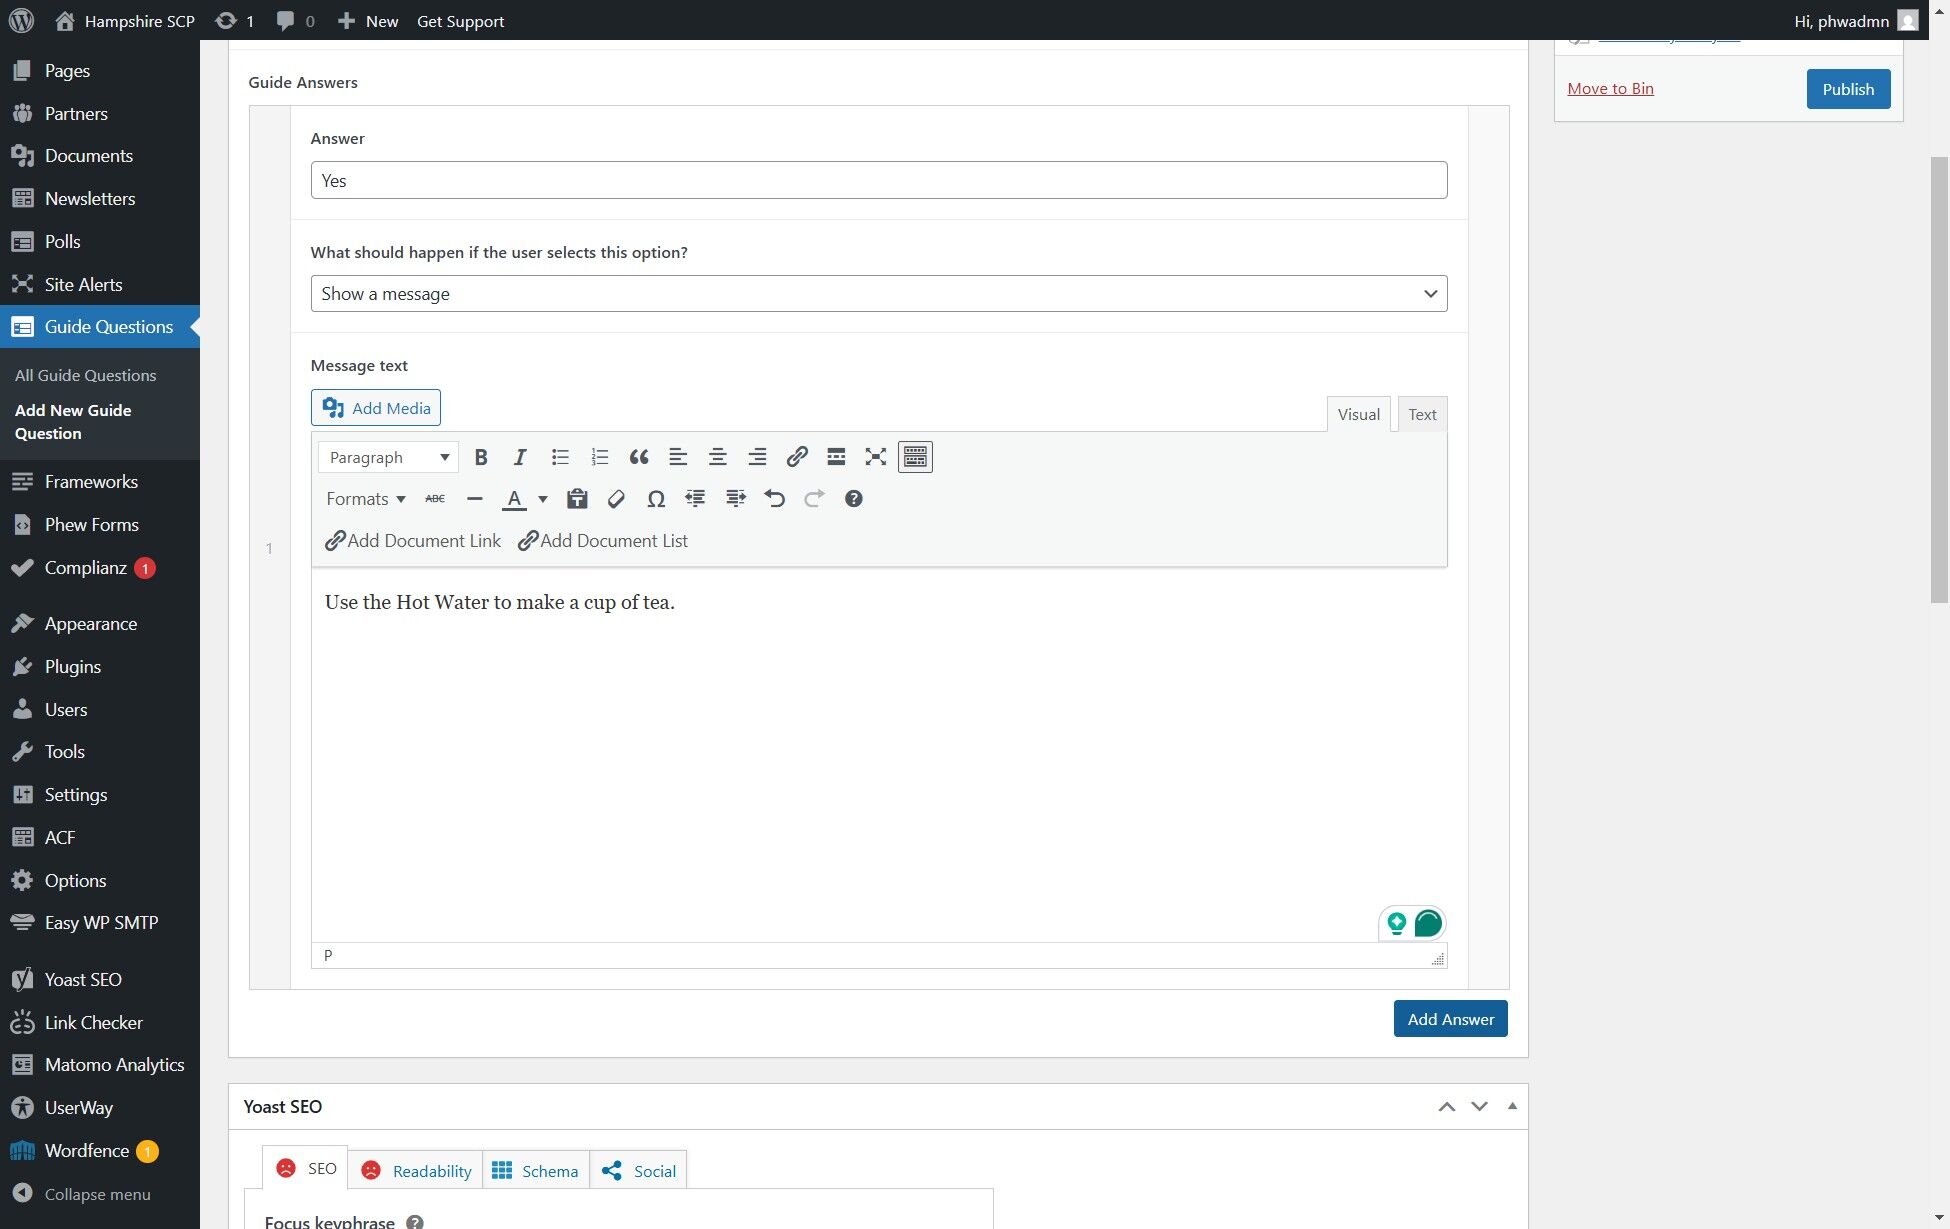This screenshot has width=1950, height=1229.
Task: Click the Answer input field
Action: pos(878,181)
